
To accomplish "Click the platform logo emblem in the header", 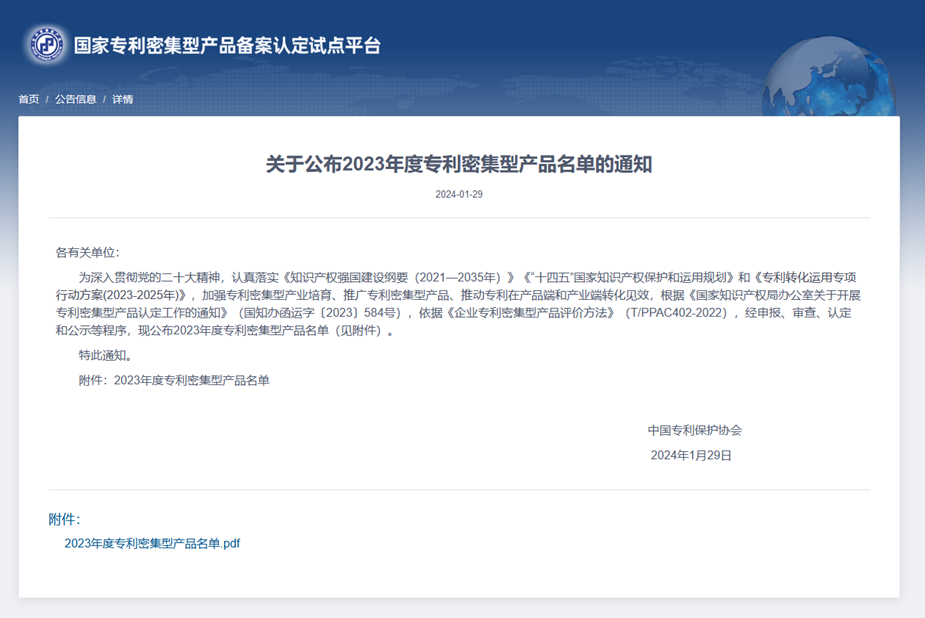I will click(x=47, y=45).
